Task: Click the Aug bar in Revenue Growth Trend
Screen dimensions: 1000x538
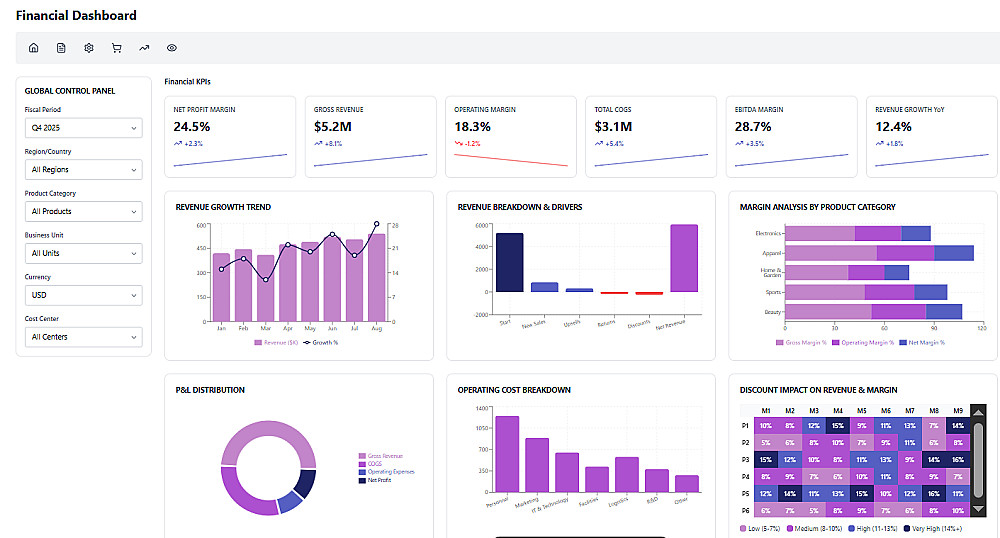Action: [x=377, y=278]
